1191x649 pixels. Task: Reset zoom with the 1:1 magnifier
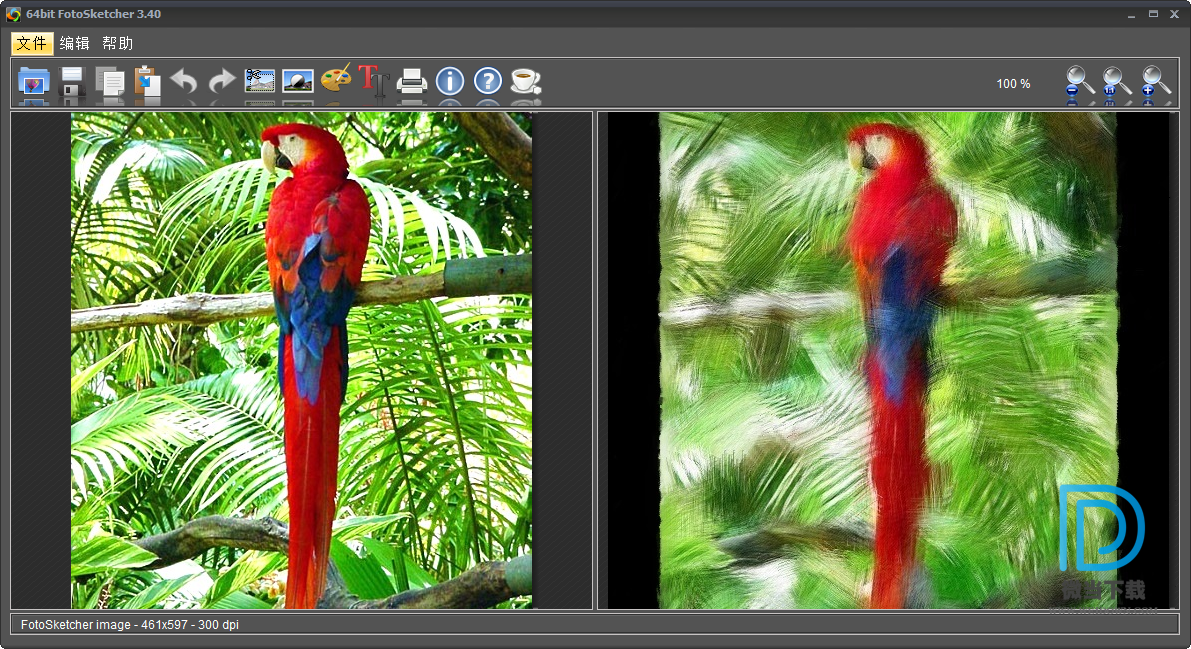click(1116, 83)
